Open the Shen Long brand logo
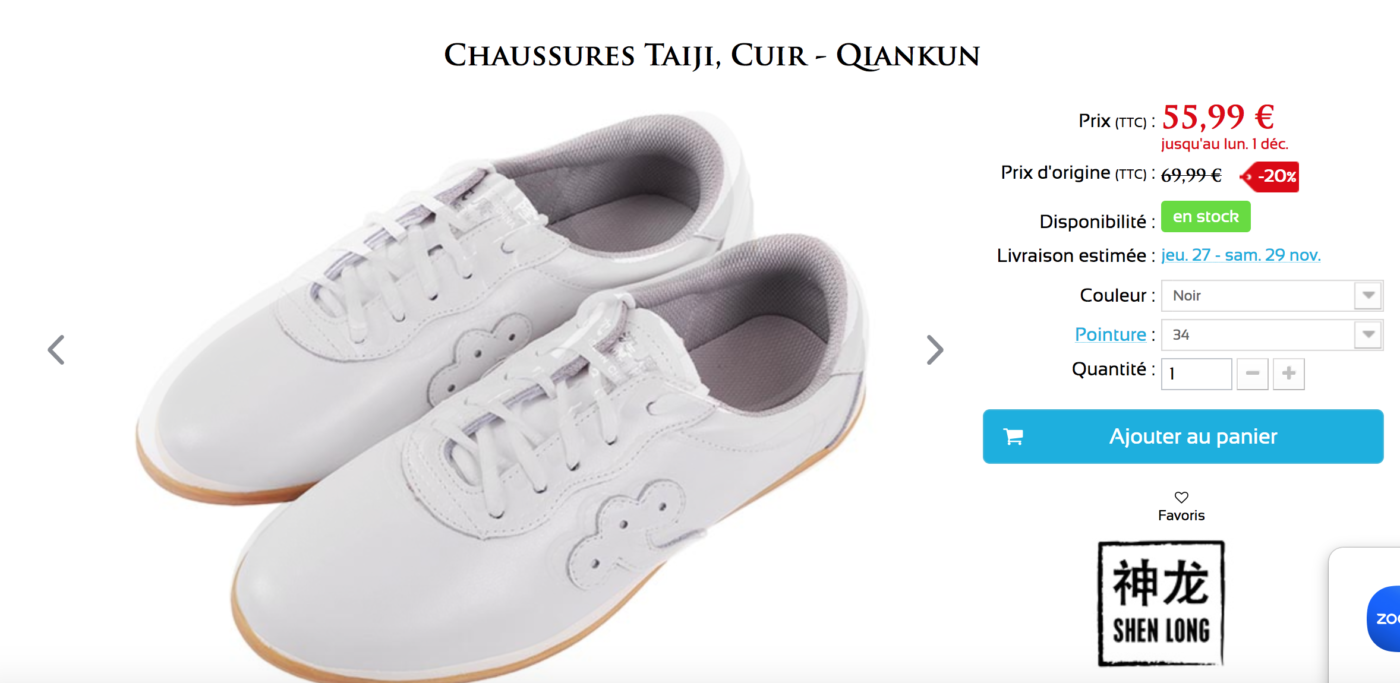This screenshot has width=1400, height=683. [x=1161, y=604]
